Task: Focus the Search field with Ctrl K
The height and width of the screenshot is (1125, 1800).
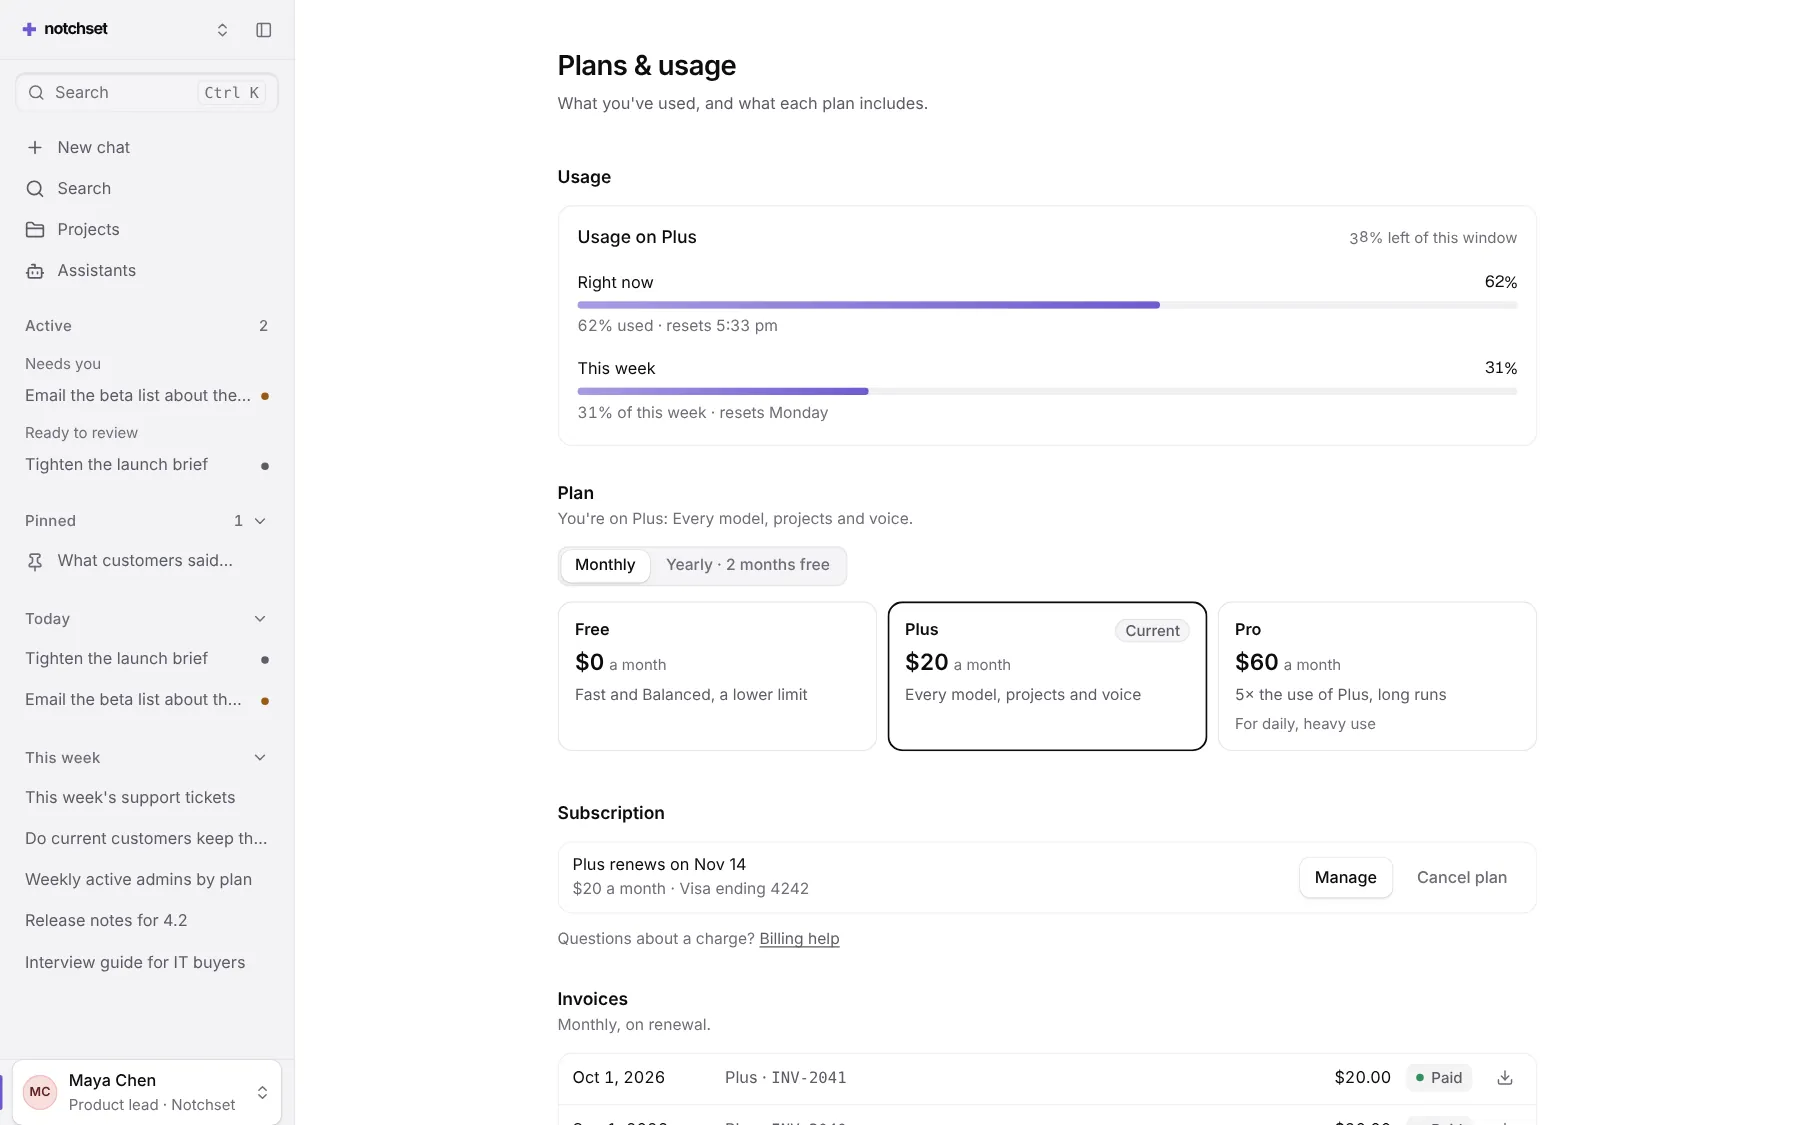Action: [x=147, y=93]
